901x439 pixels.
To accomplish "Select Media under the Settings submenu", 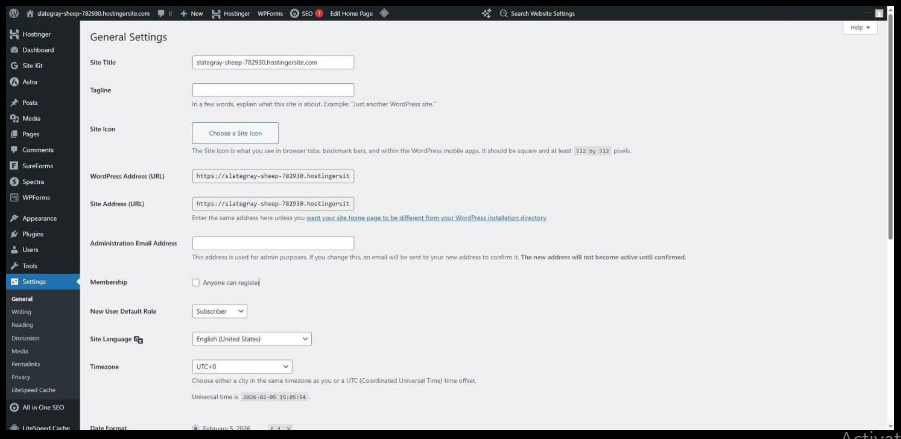I will pos(20,351).
